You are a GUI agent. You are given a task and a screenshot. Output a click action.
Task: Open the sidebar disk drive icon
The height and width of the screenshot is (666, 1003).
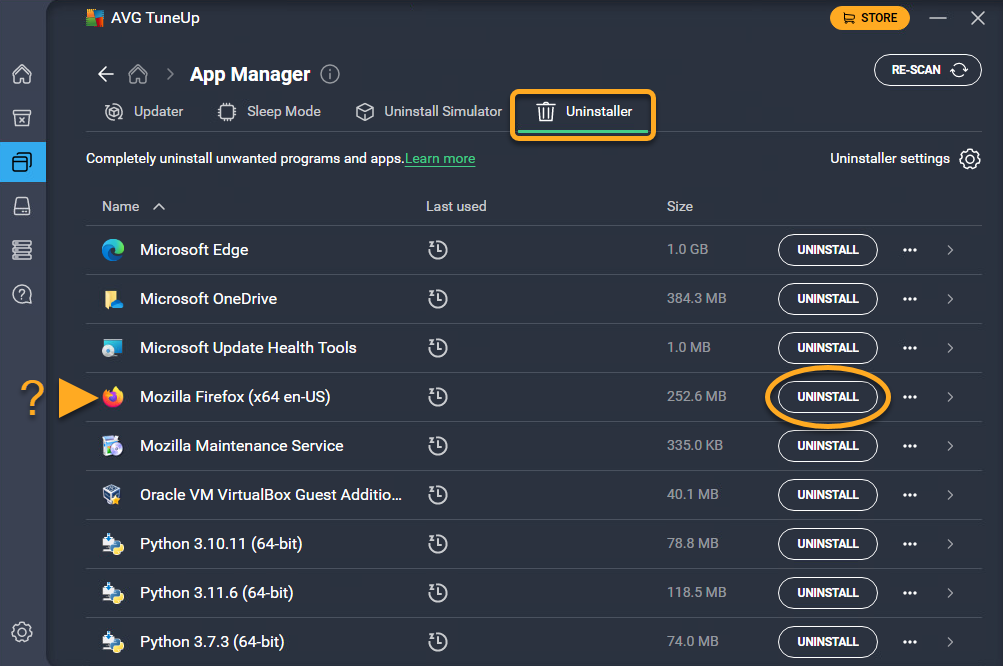pyautogui.click(x=22, y=206)
